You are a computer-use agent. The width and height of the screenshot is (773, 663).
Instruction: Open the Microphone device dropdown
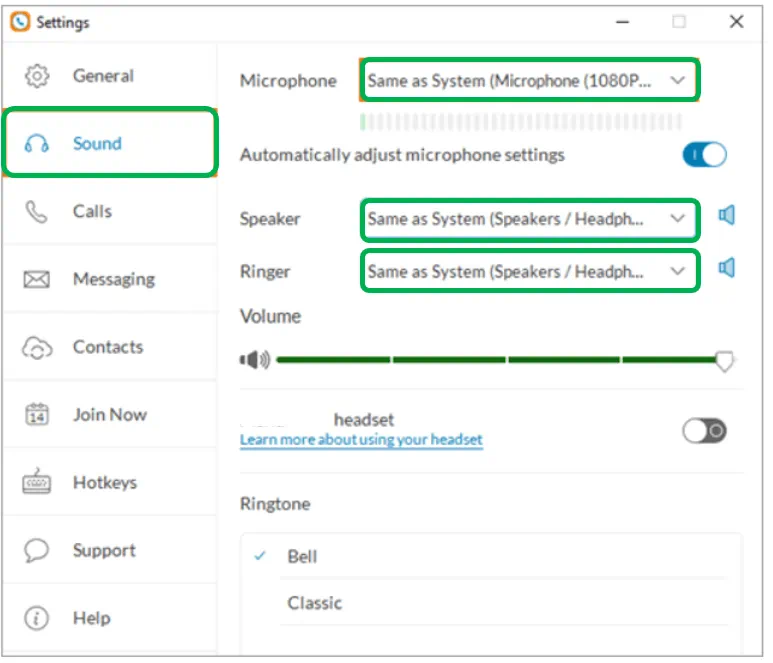tap(529, 81)
